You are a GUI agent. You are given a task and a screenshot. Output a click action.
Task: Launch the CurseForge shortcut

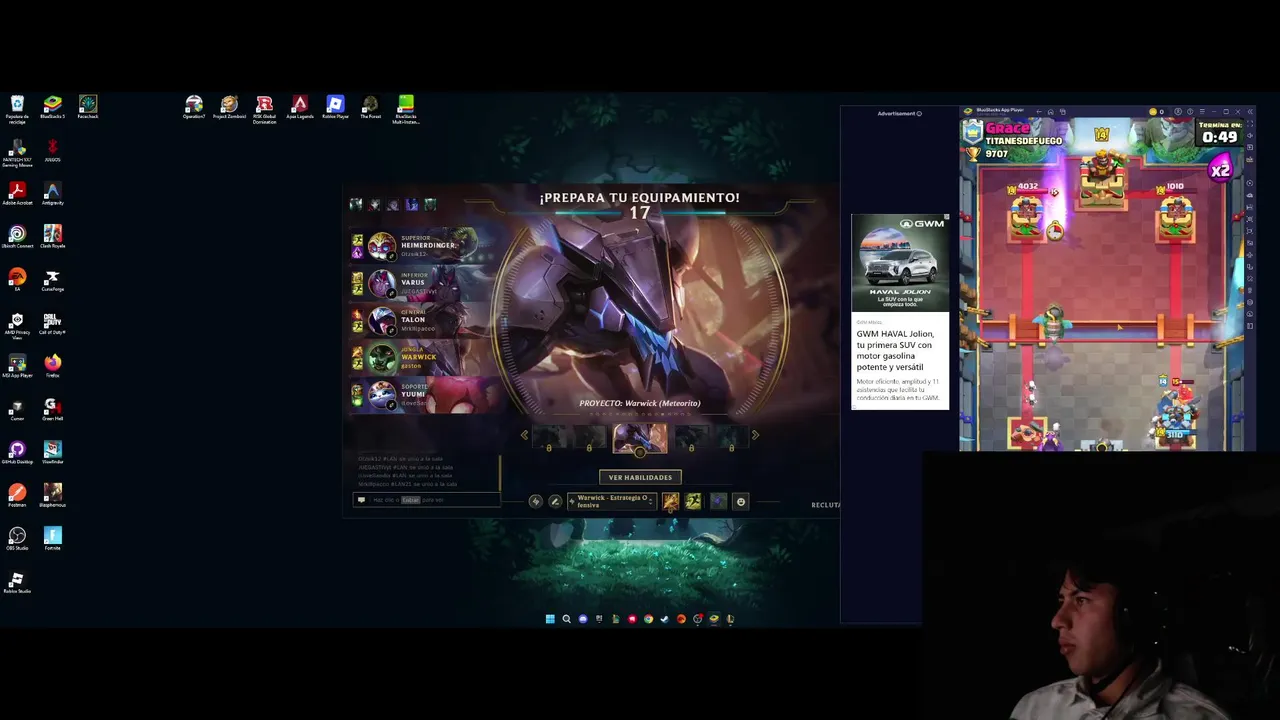point(53,279)
